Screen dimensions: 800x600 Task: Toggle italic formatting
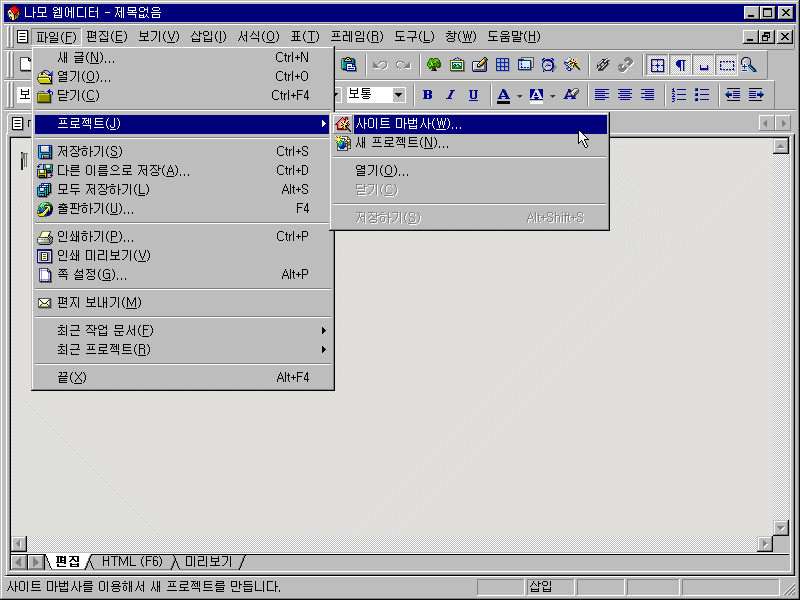coord(451,94)
